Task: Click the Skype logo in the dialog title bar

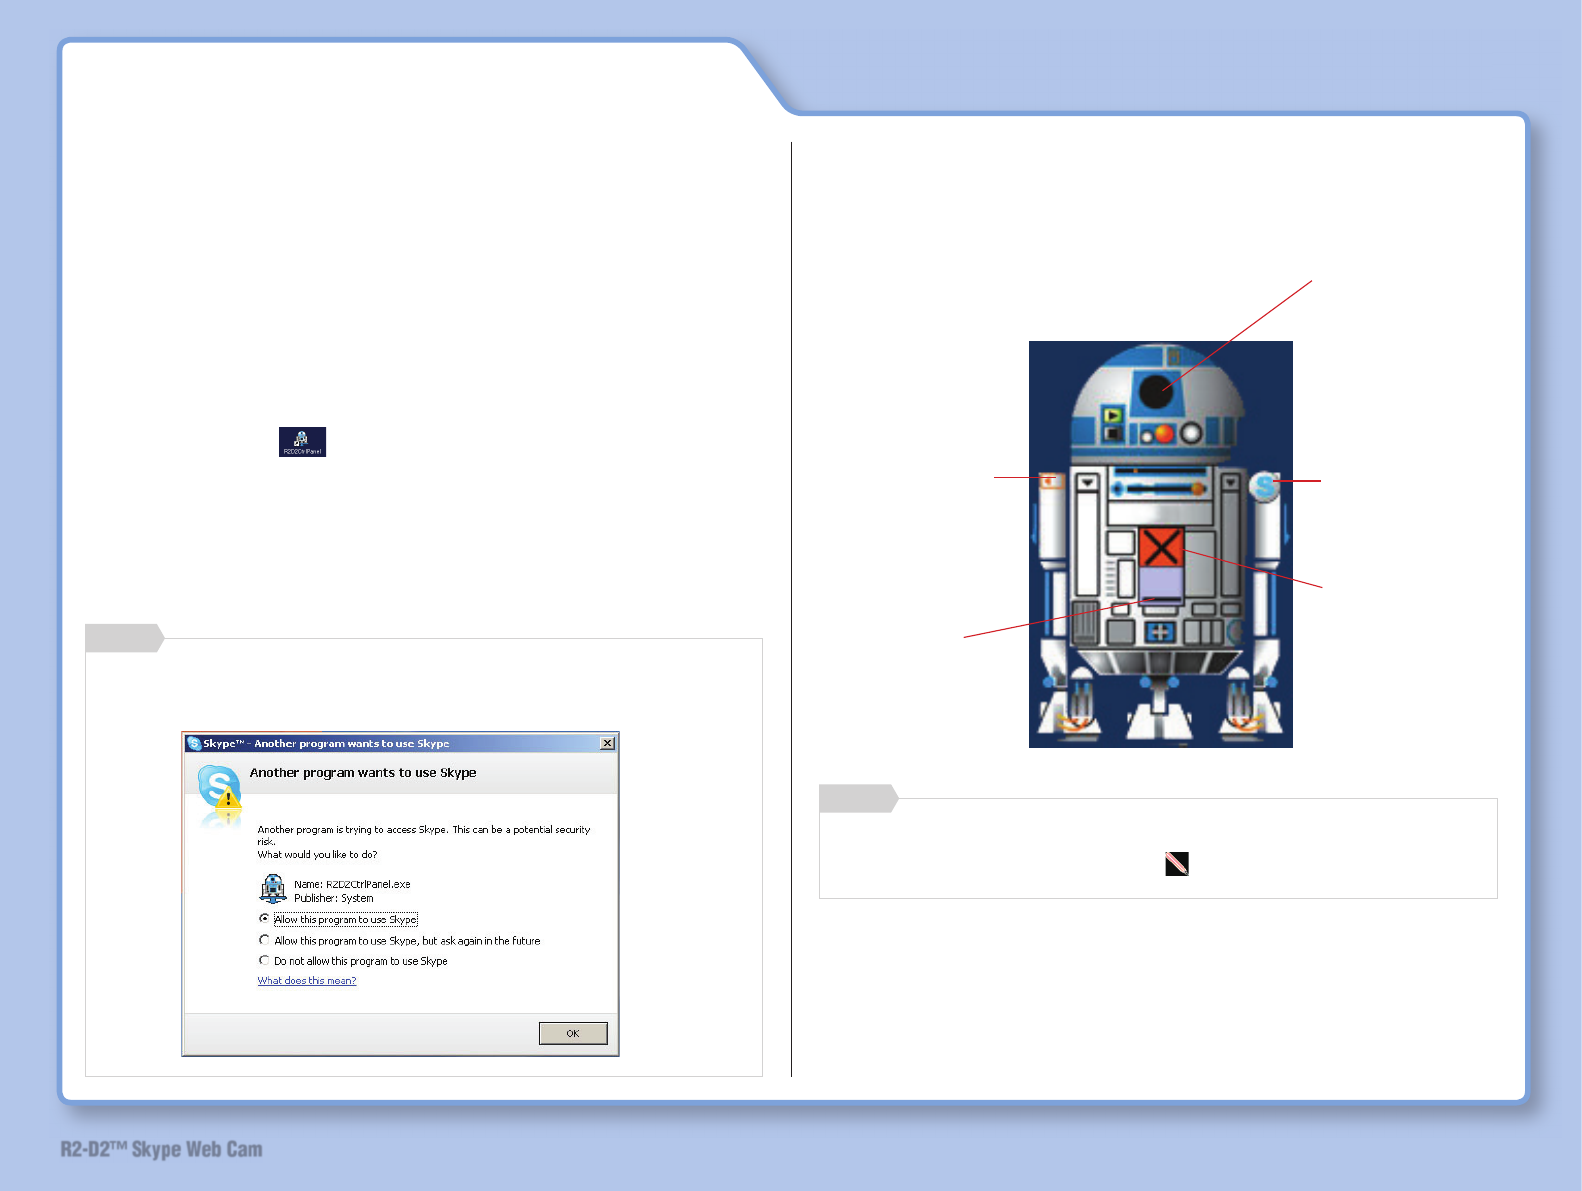Action: coord(194,743)
